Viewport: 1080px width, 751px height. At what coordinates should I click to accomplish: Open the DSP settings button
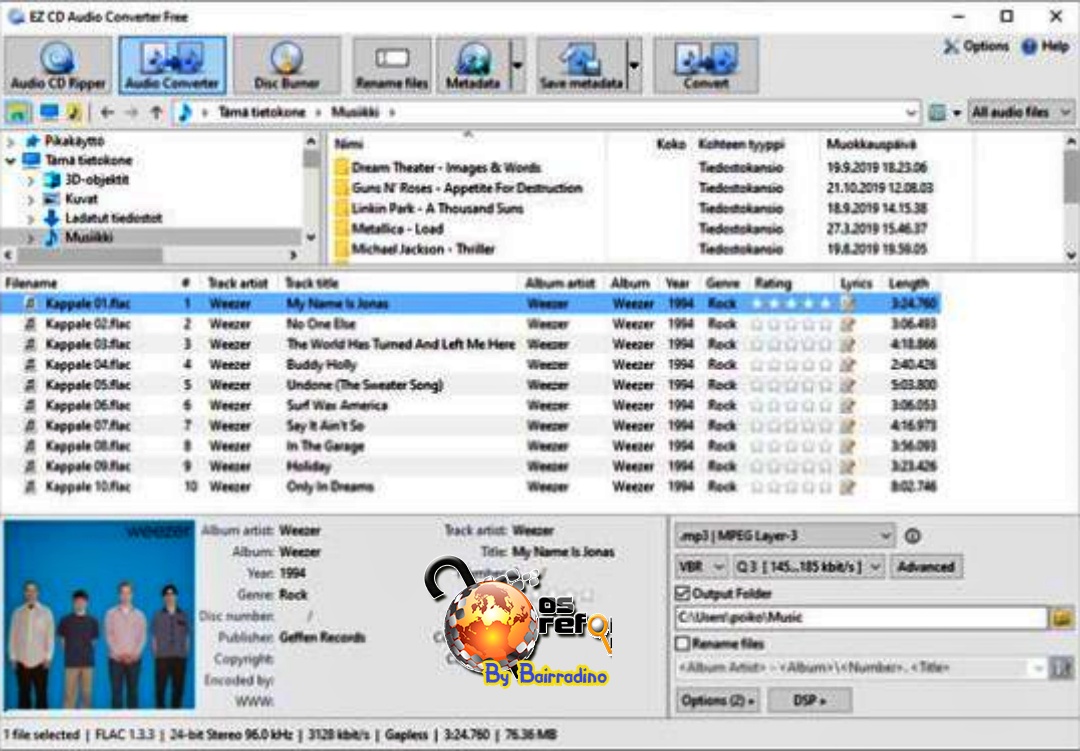point(809,700)
